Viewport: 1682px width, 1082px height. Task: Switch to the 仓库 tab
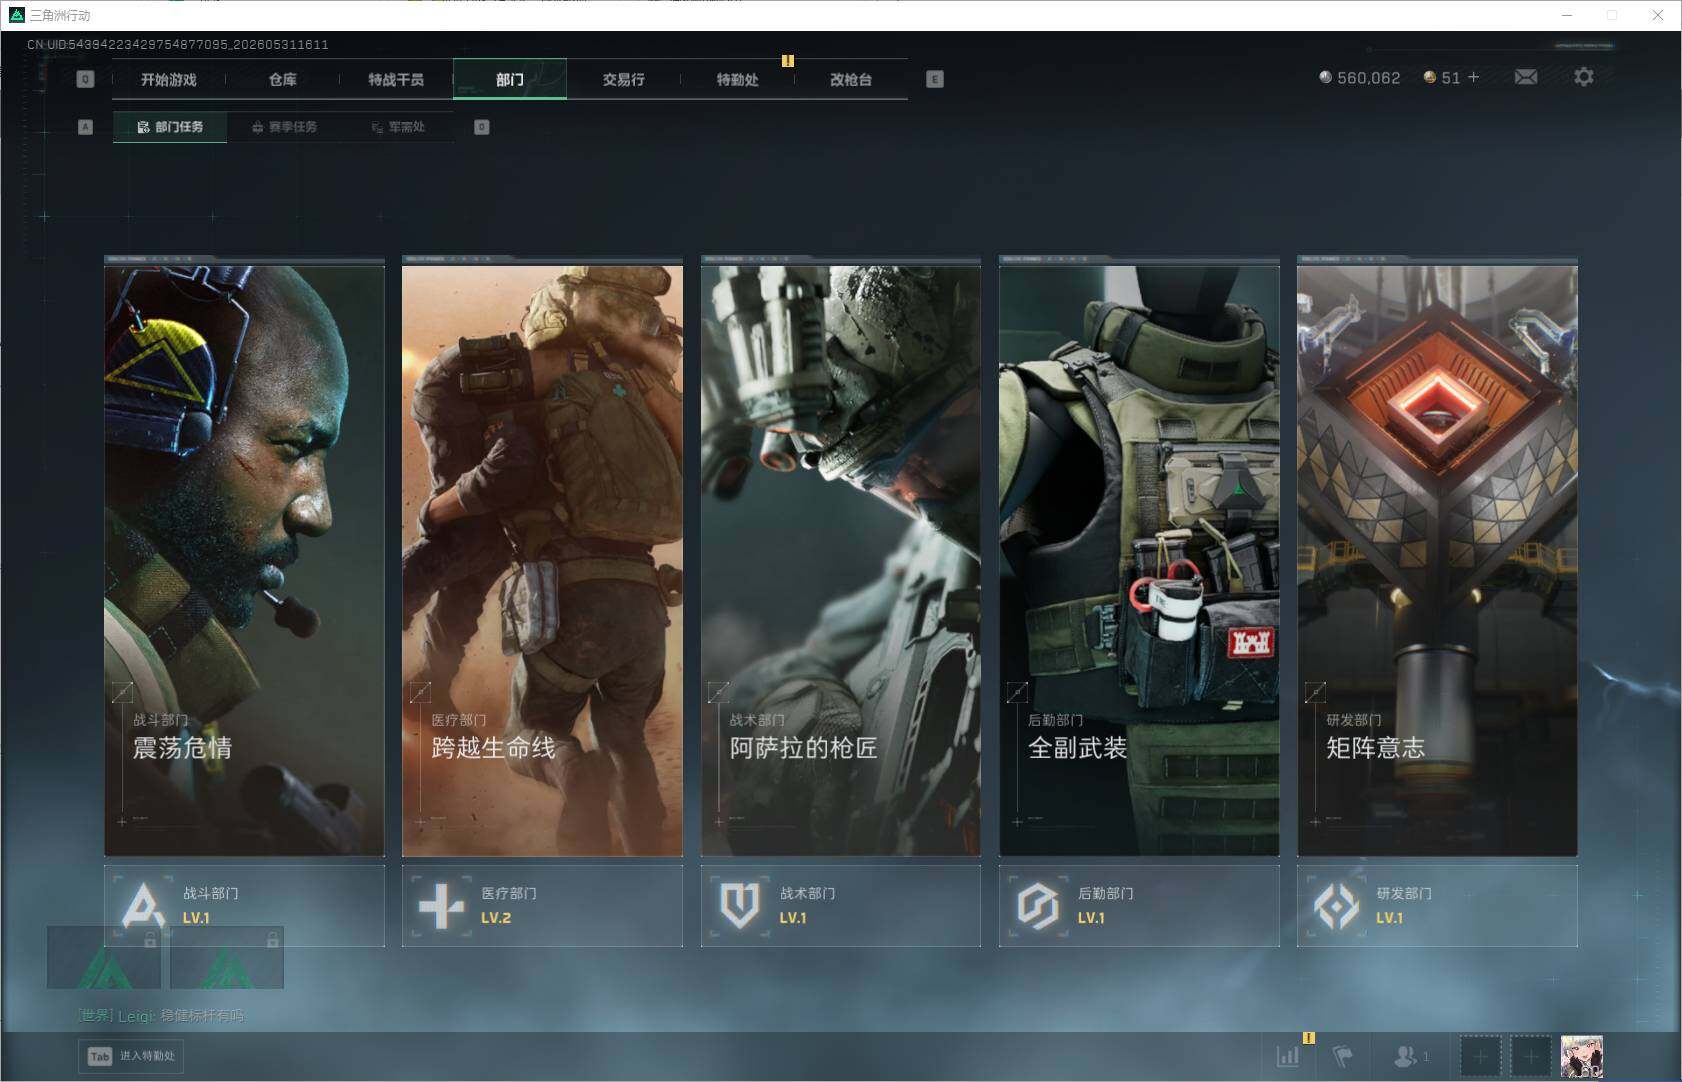283,80
